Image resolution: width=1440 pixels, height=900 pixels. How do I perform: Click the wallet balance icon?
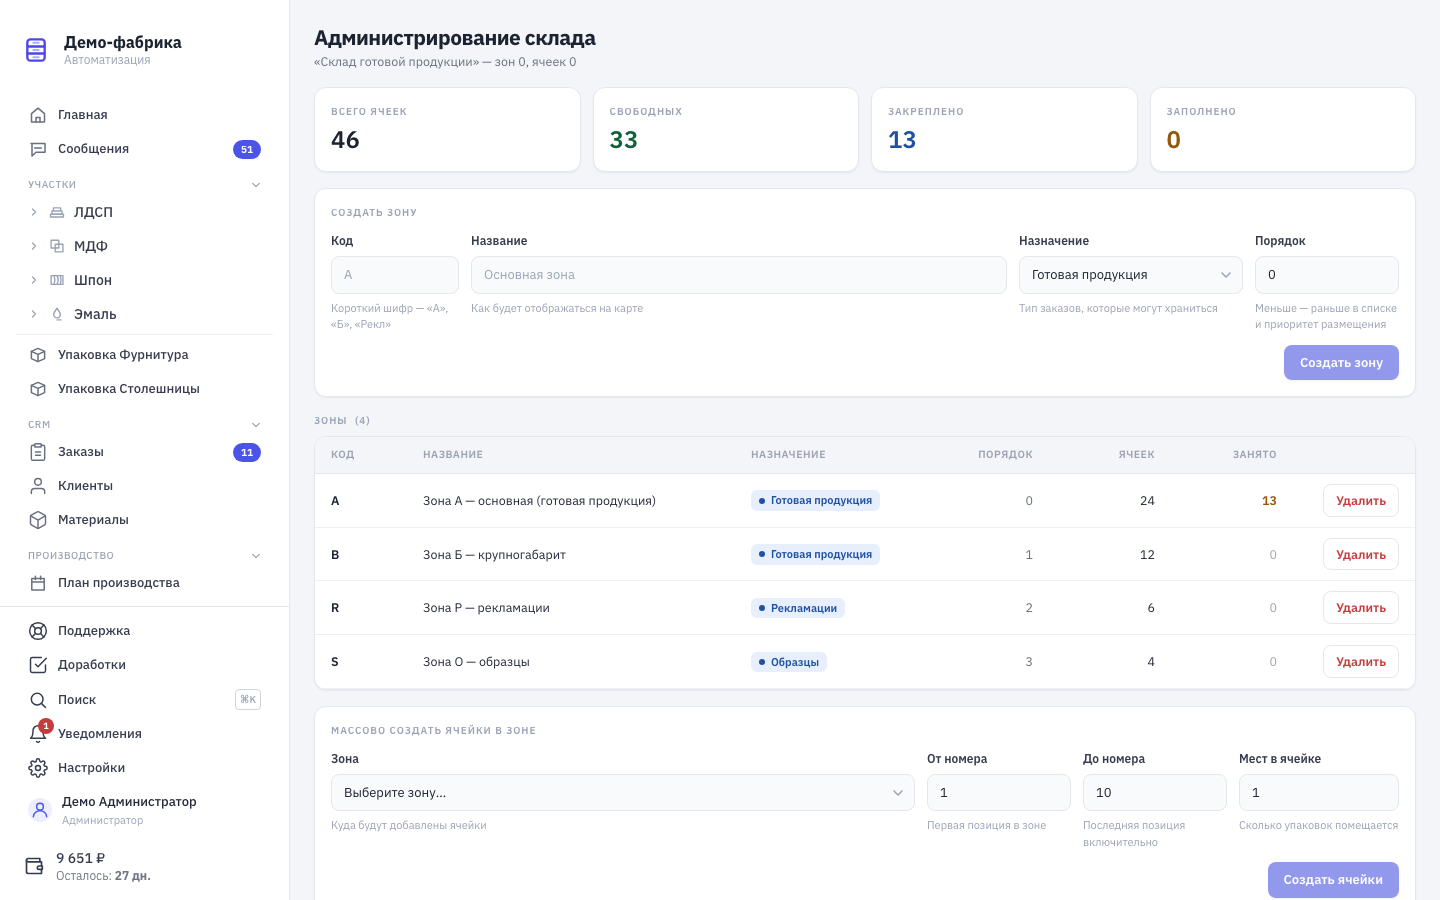pos(35,866)
